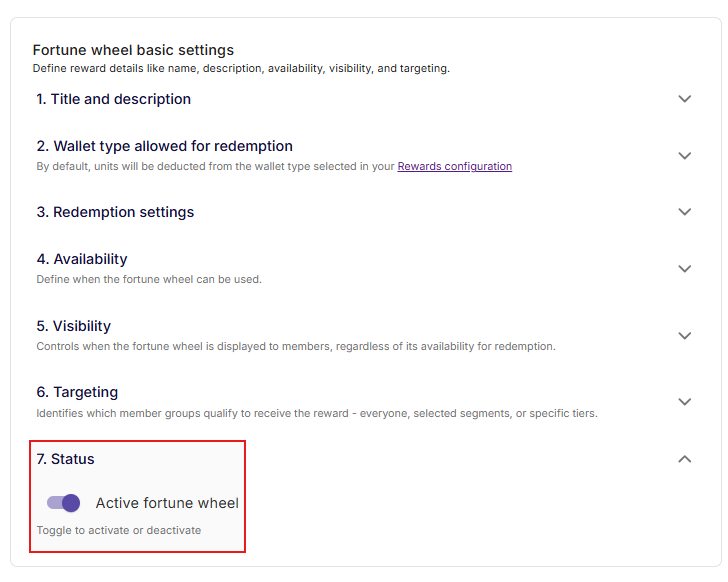Open Availability section via its chevron
728x582 pixels.
(x=684, y=269)
